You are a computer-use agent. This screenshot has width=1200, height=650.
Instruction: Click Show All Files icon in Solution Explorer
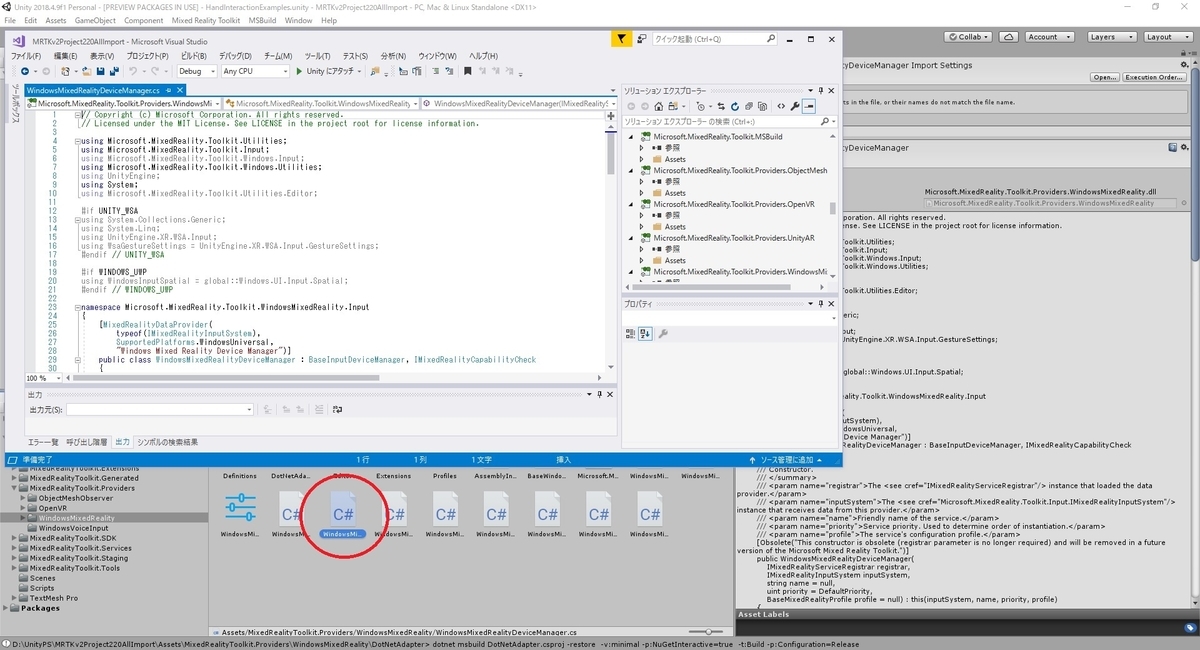[x=762, y=107]
